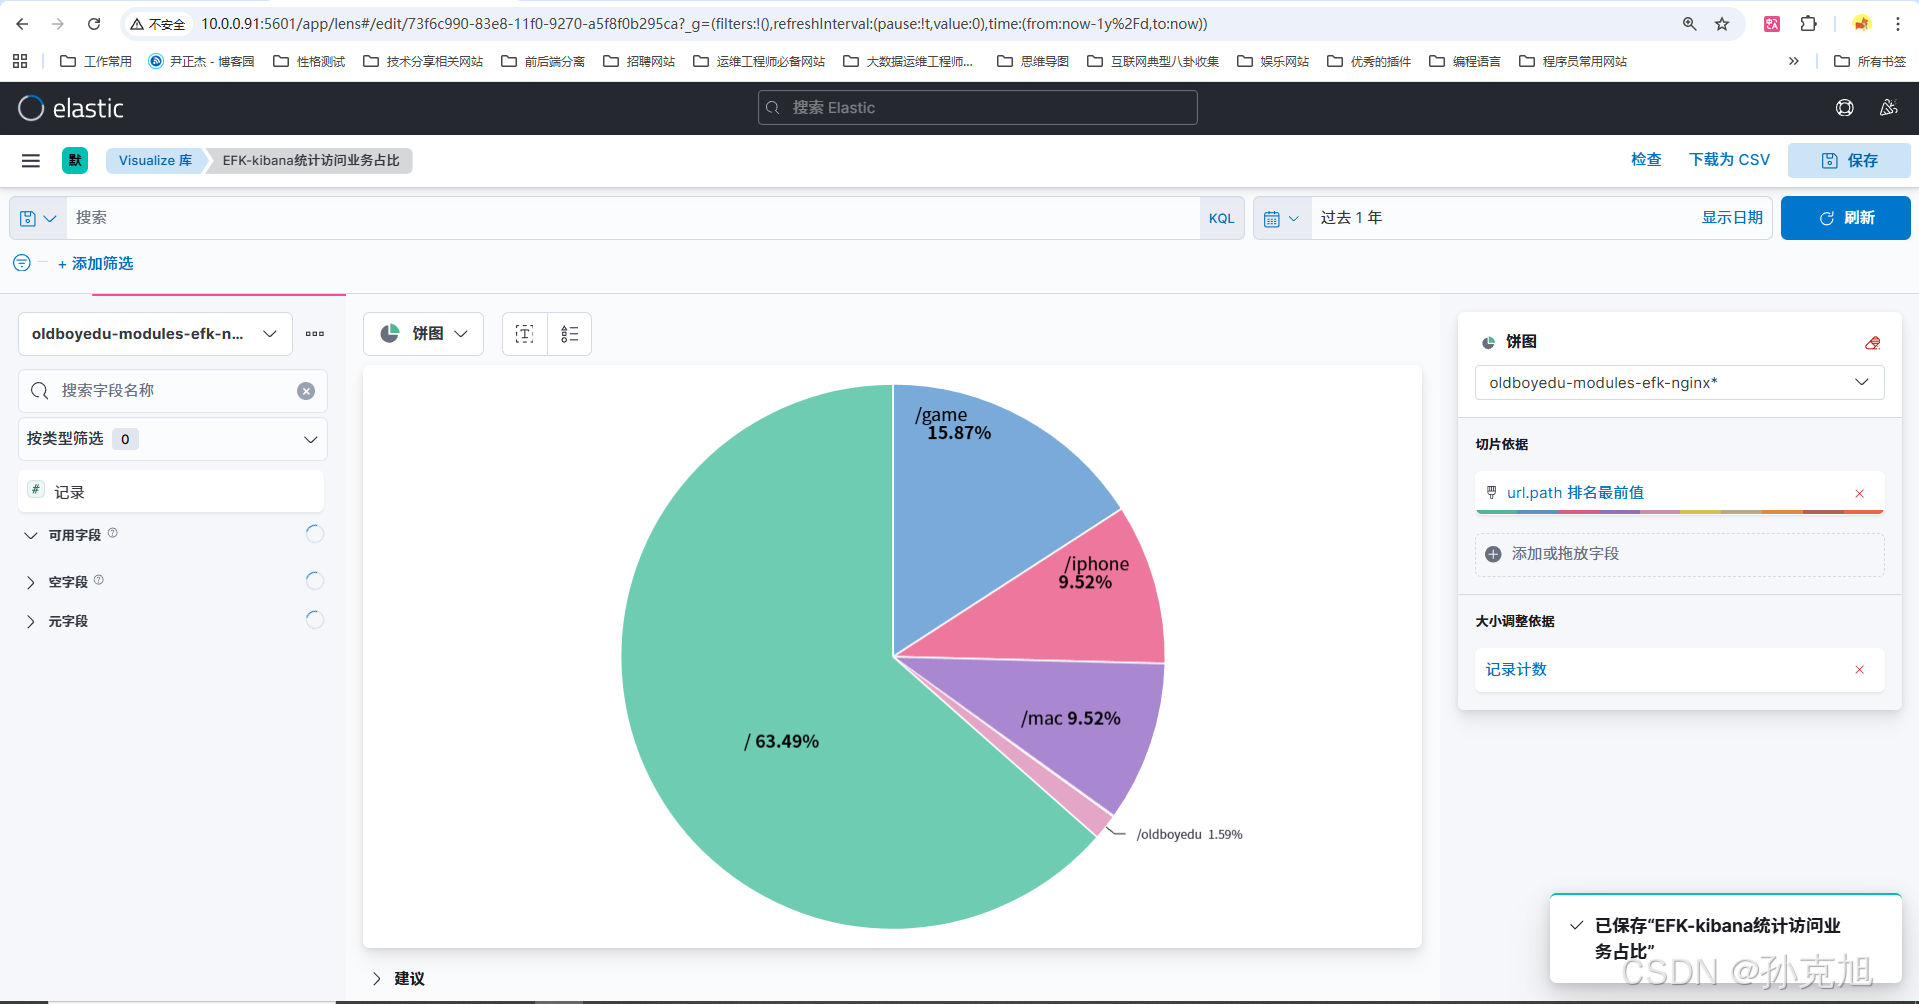The width and height of the screenshot is (1919, 1004).
Task: Open the calendar quick date menu
Action: click(x=1281, y=218)
